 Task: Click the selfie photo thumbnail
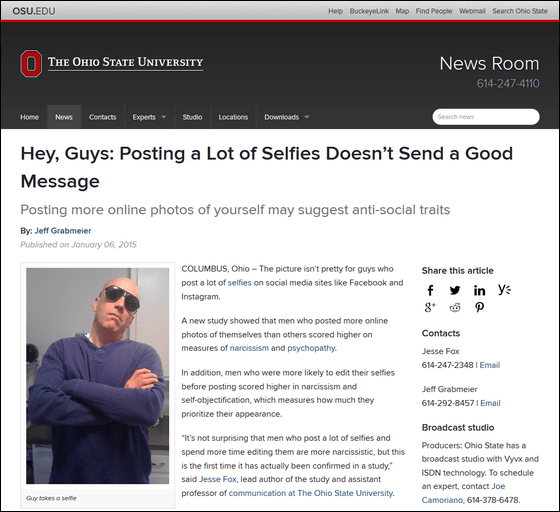[98, 376]
